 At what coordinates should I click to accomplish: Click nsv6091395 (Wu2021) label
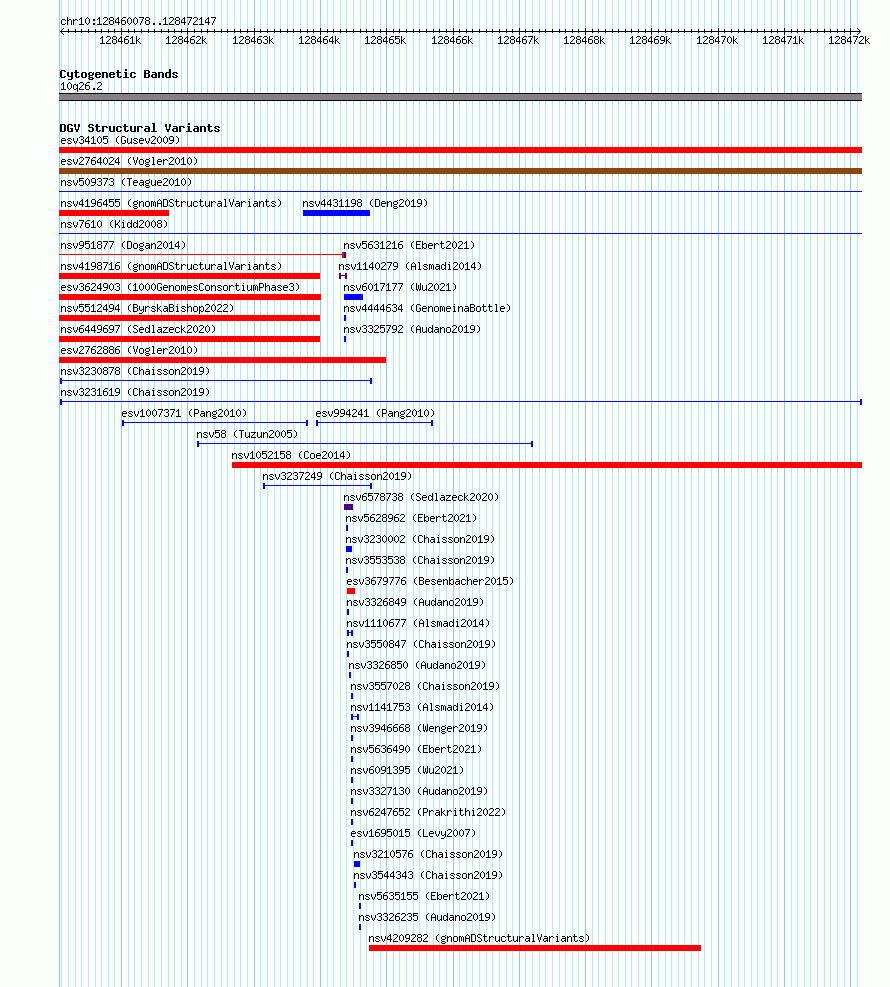pos(407,770)
